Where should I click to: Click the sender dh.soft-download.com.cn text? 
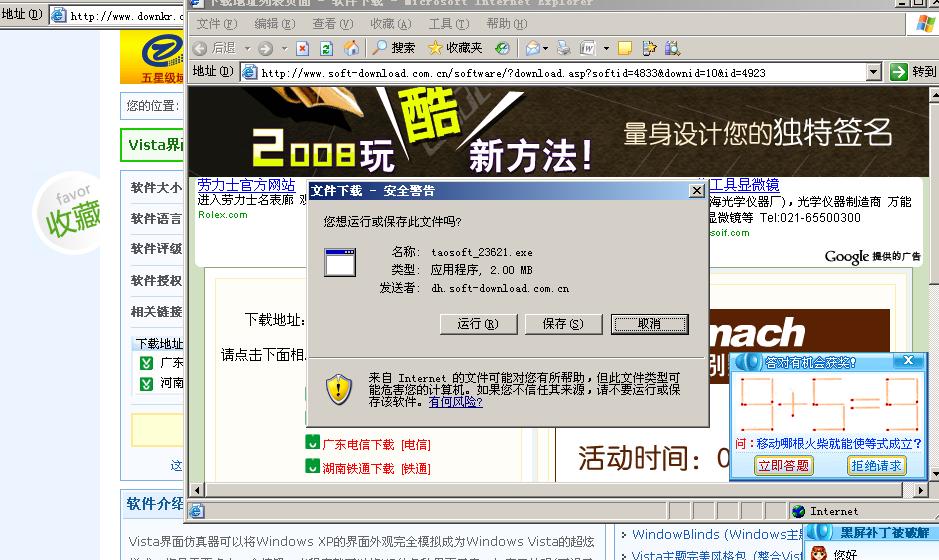(500, 288)
